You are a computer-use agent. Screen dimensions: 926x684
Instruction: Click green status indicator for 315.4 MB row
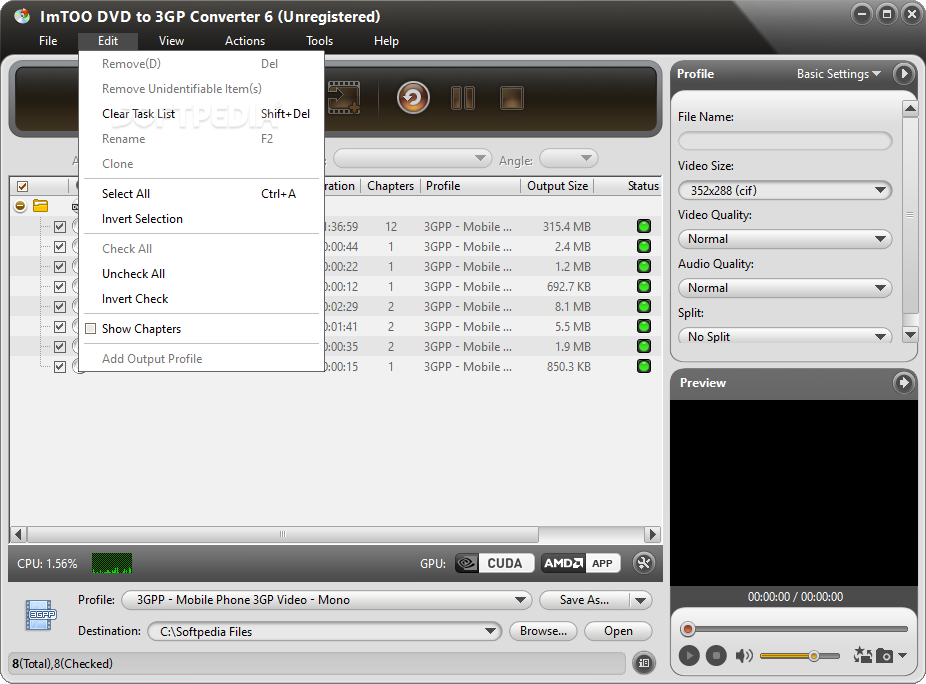click(x=644, y=226)
